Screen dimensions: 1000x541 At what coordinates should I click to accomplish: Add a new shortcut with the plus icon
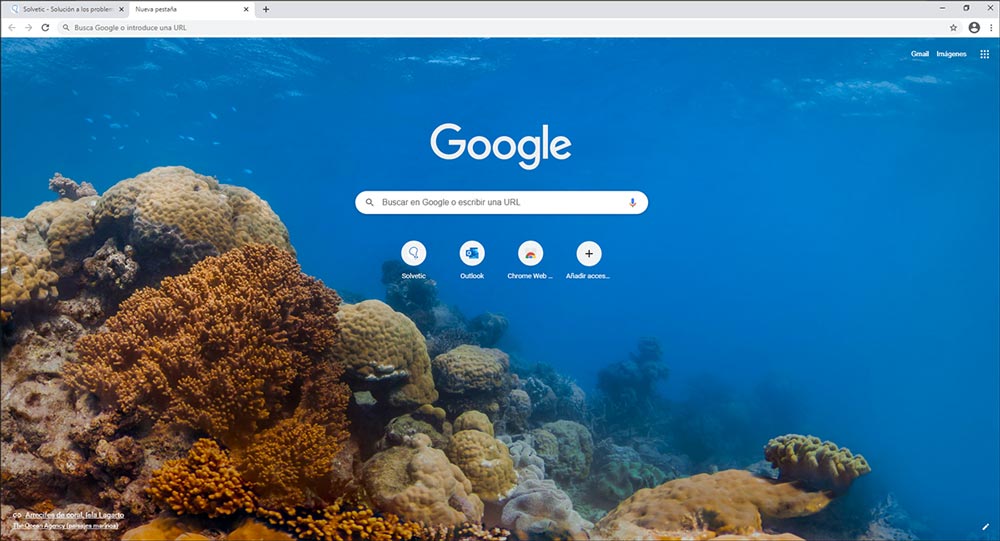click(x=589, y=253)
